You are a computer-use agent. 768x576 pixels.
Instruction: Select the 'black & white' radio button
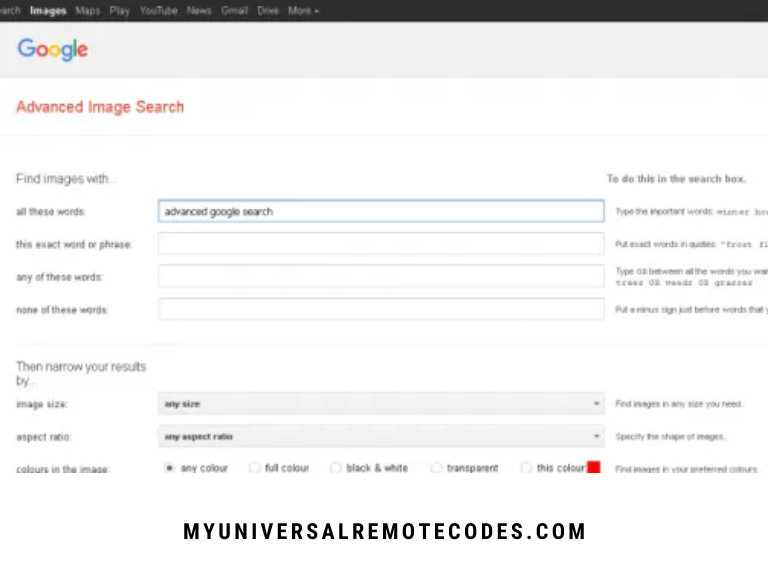[x=335, y=468]
